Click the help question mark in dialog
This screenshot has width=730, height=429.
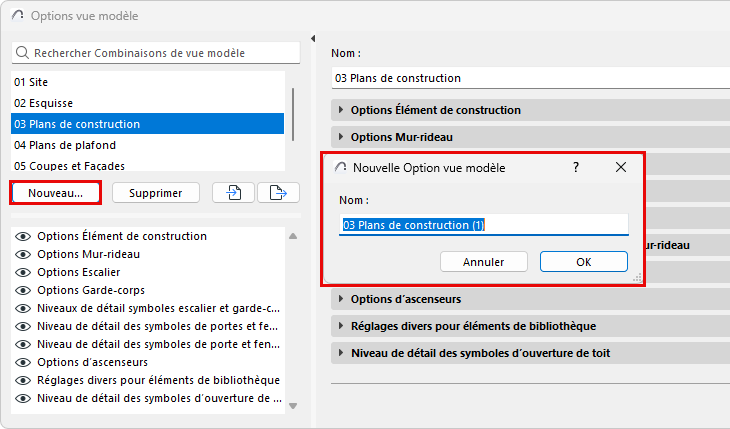click(576, 168)
